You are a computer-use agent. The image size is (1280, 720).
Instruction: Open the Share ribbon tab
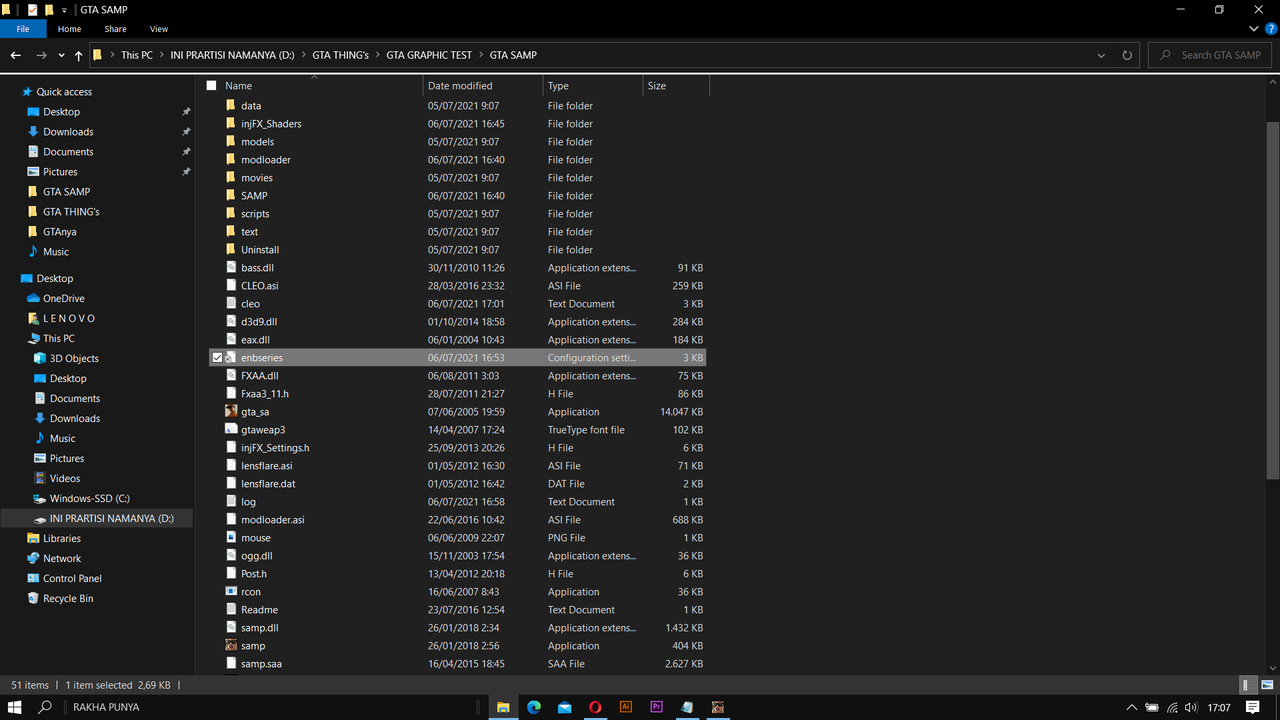click(x=115, y=29)
